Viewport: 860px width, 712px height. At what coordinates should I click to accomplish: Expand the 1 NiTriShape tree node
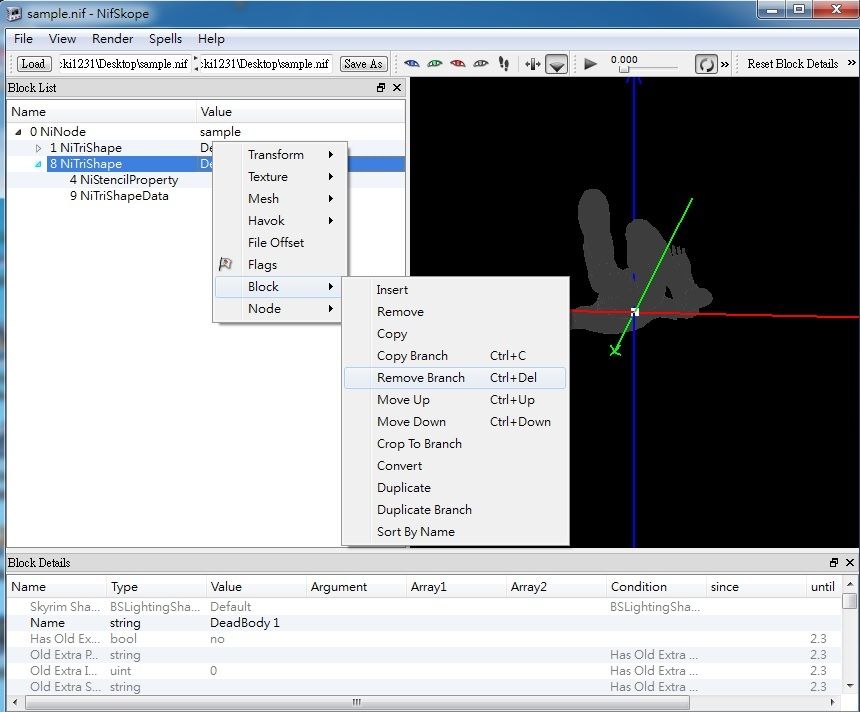click(x=39, y=148)
